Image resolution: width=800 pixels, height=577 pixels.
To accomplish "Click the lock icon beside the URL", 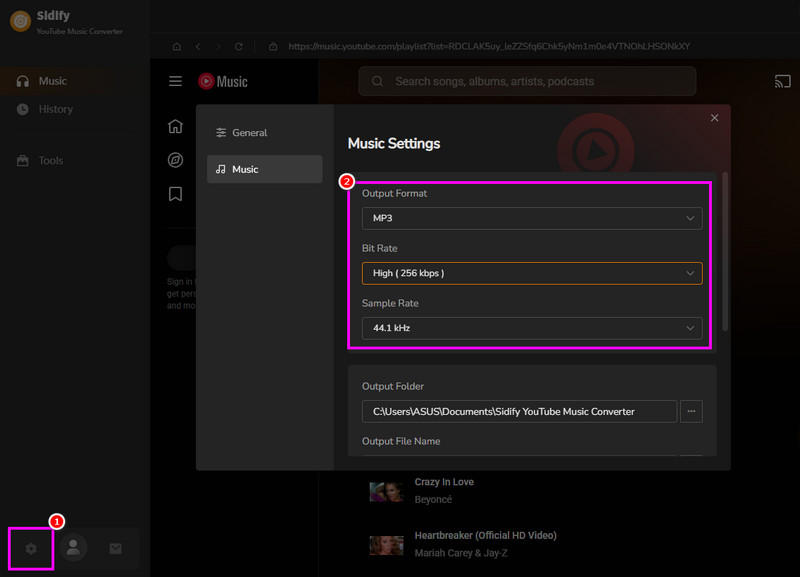I will (273, 46).
